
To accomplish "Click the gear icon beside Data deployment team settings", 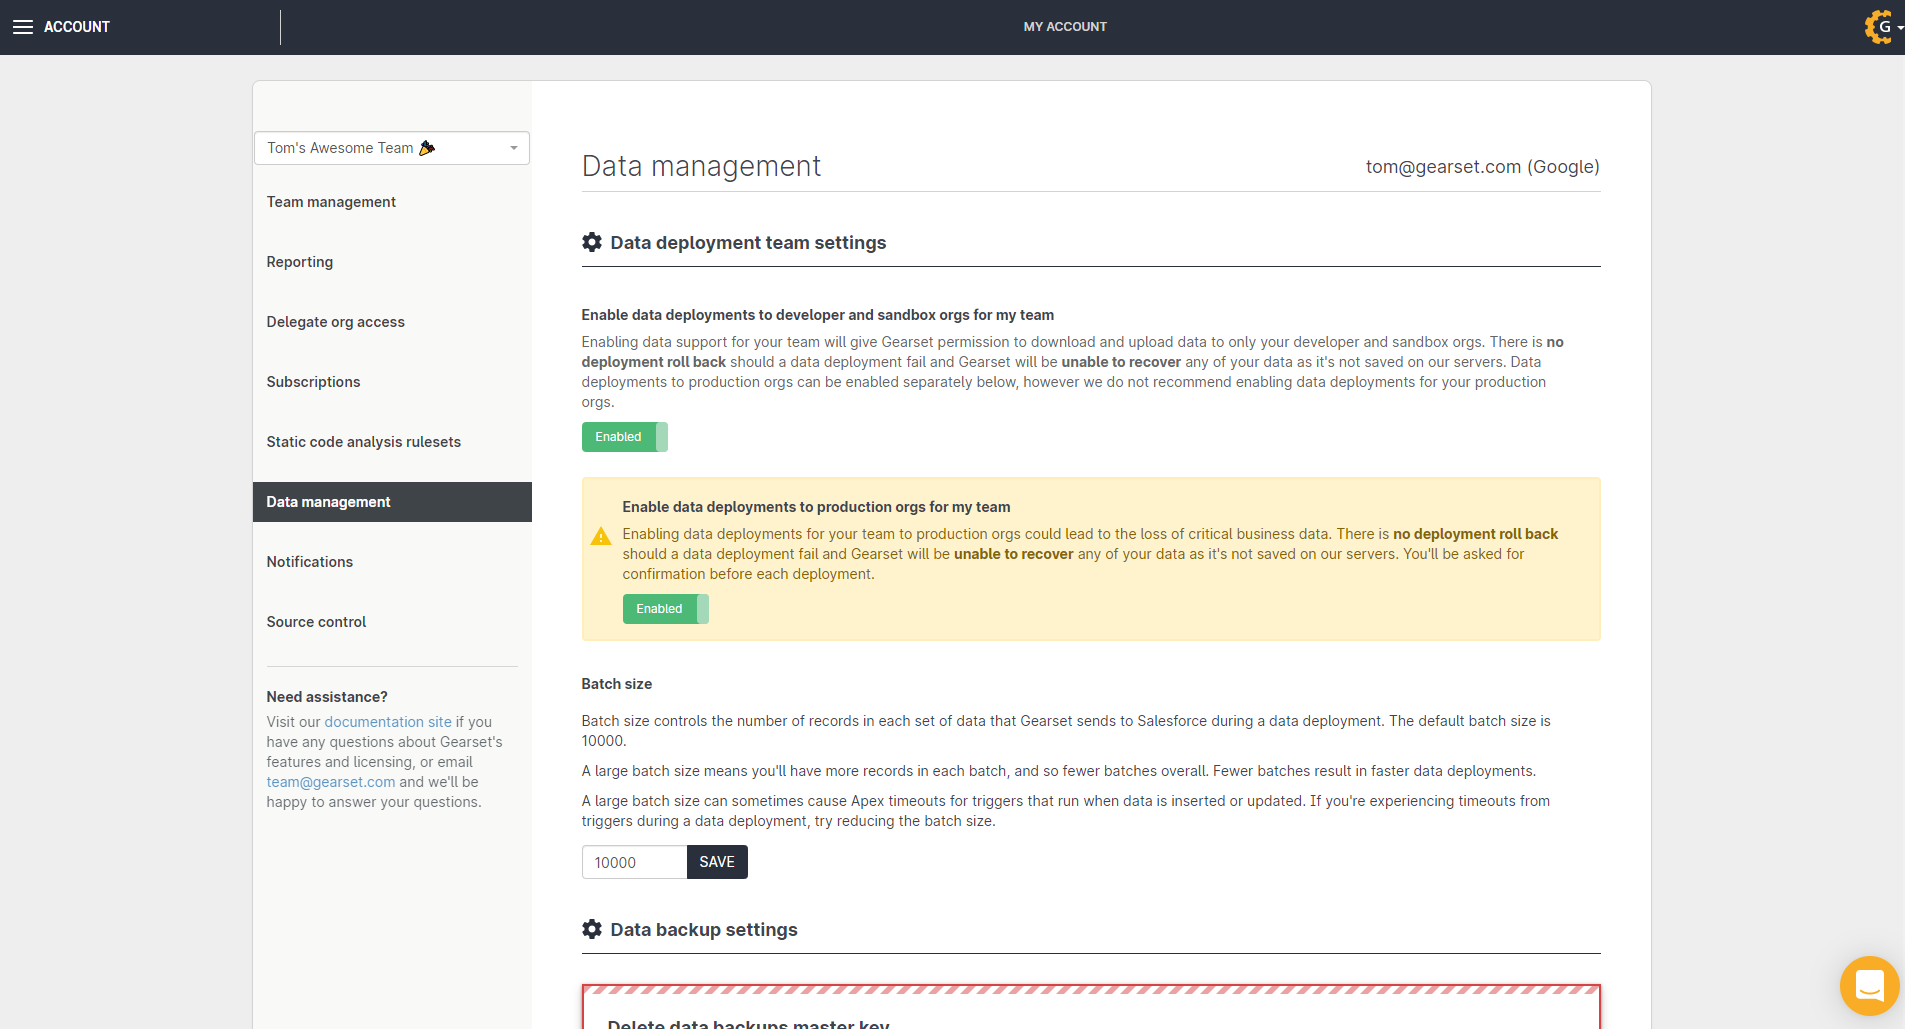I will tap(591, 242).
